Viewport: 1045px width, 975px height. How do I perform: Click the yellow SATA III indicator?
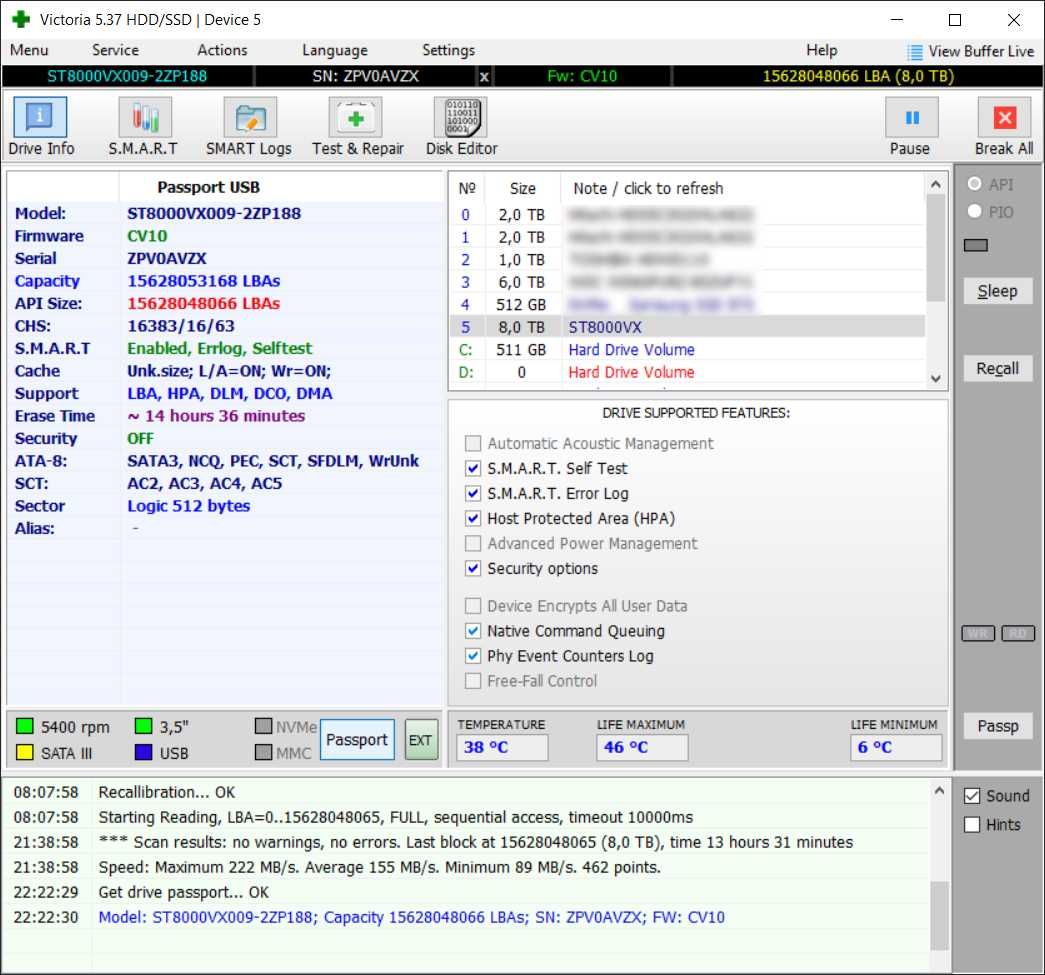(x=25, y=752)
